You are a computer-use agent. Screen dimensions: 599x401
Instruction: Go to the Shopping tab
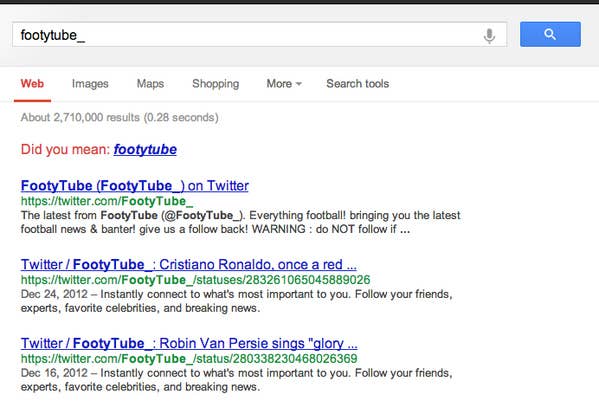coord(215,84)
